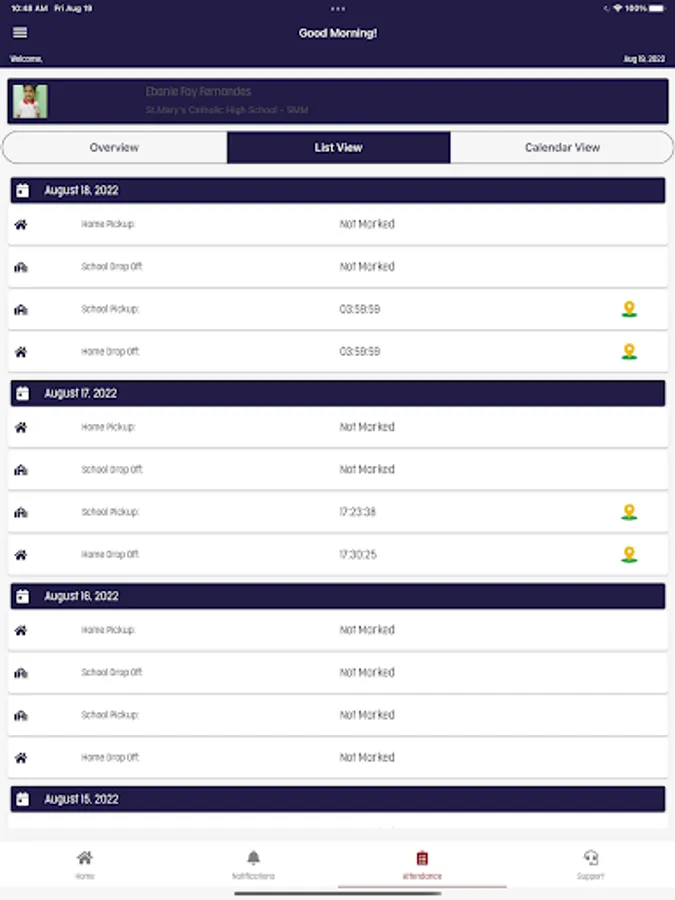Tap map pin for August 18 School Pickup
675x900 pixels.
(629, 309)
